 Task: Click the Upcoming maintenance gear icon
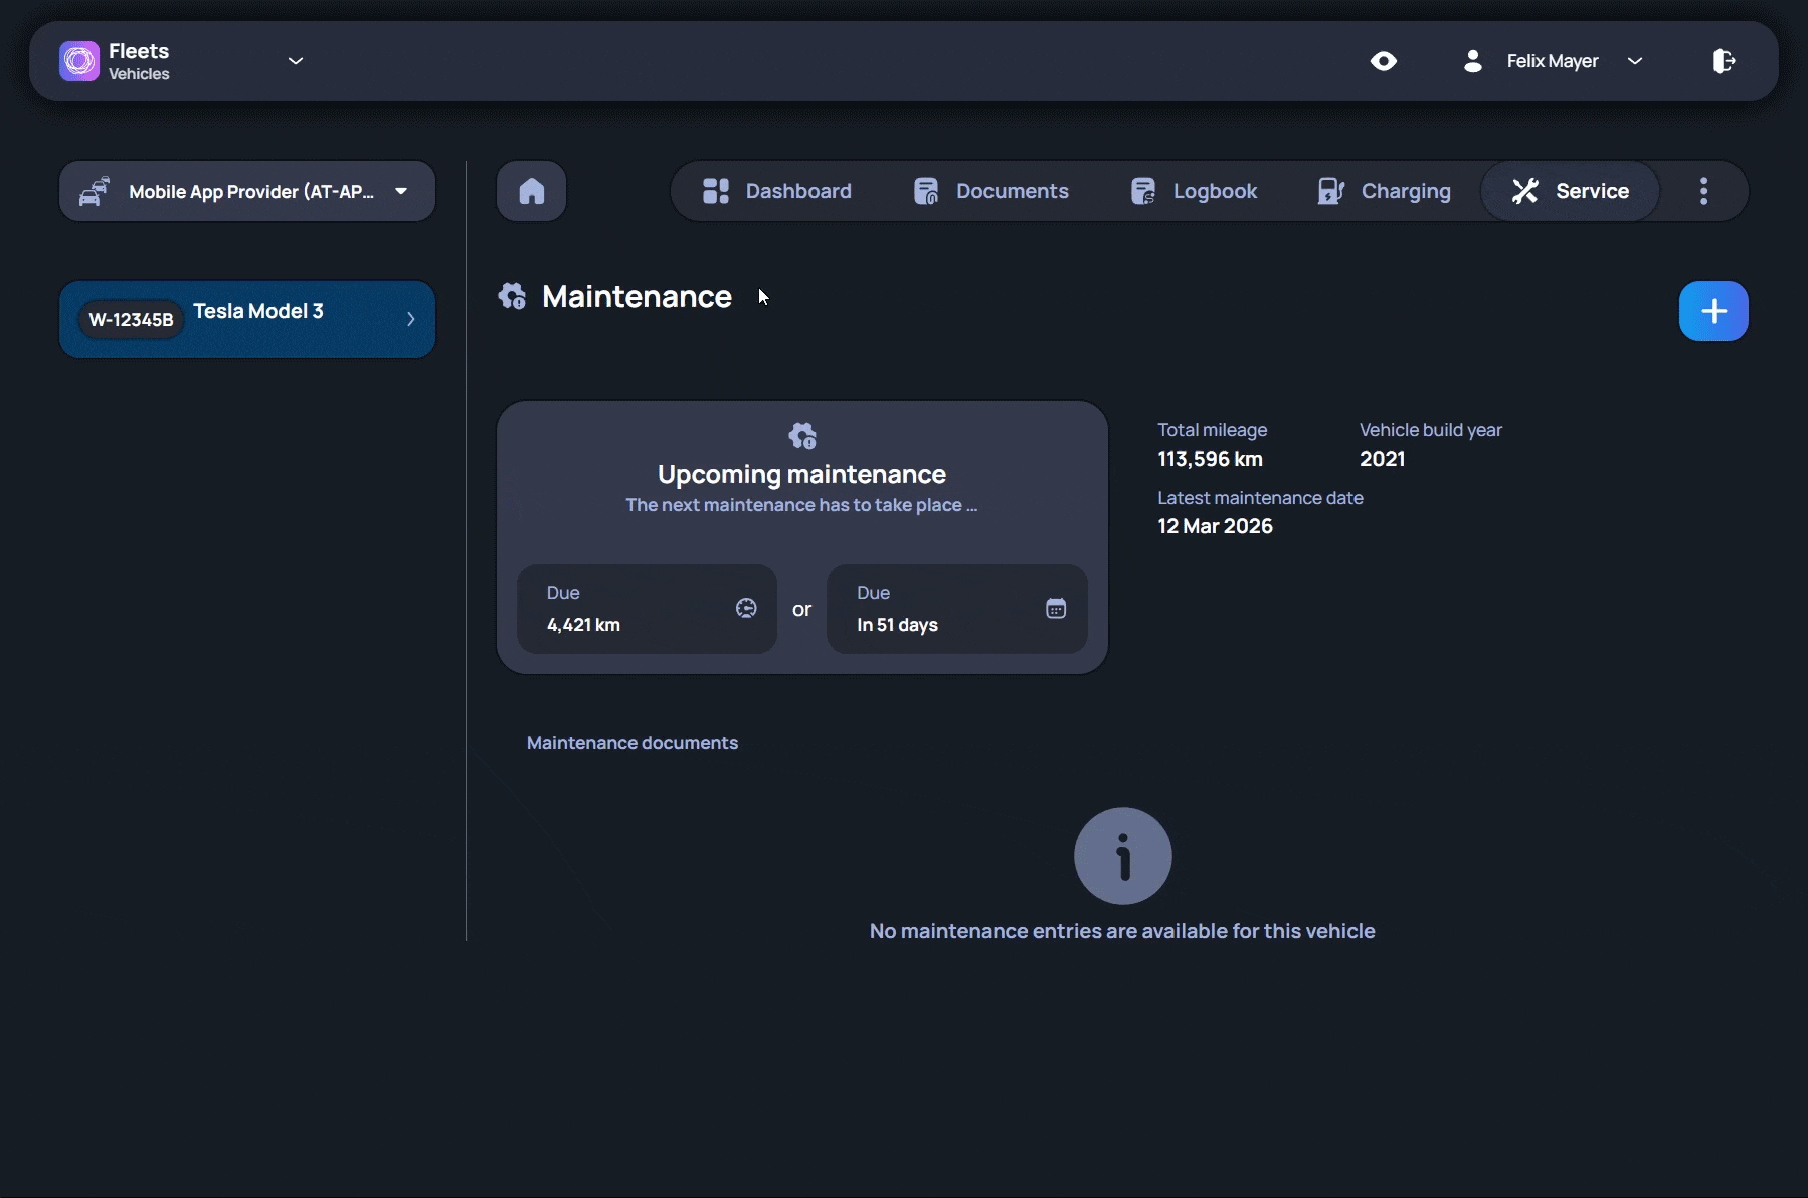coord(802,436)
